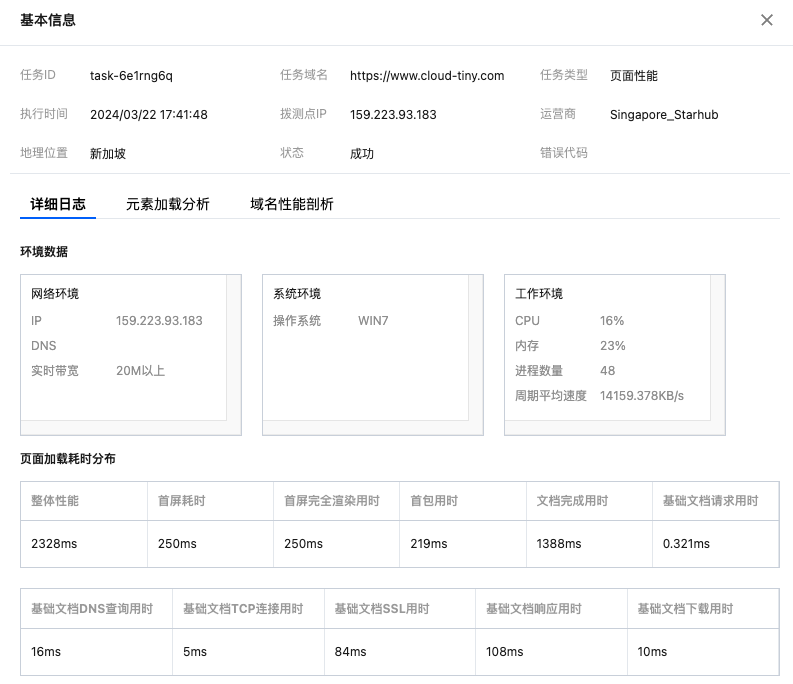Image resolution: width=793 pixels, height=684 pixels.
Task: Click the execution time 2024/03/22 17:41:48
Action: [149, 114]
